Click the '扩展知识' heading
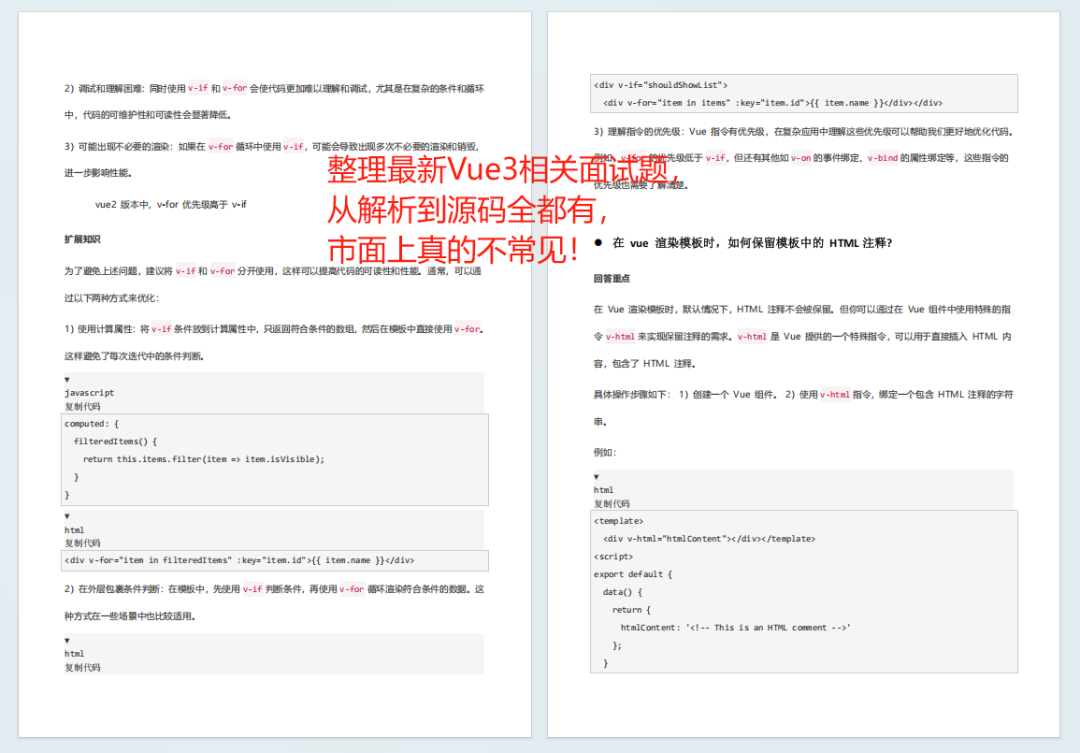This screenshot has width=1080, height=753. 83,240
